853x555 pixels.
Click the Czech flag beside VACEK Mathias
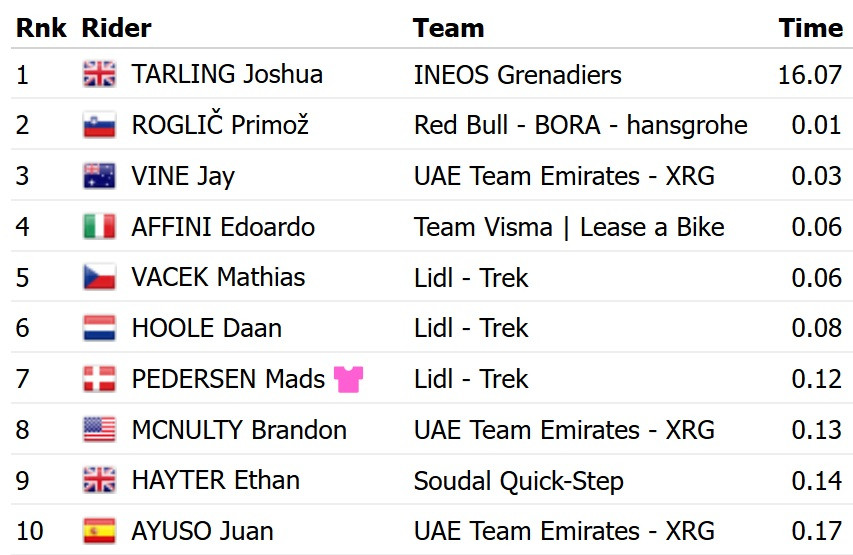click(x=99, y=277)
